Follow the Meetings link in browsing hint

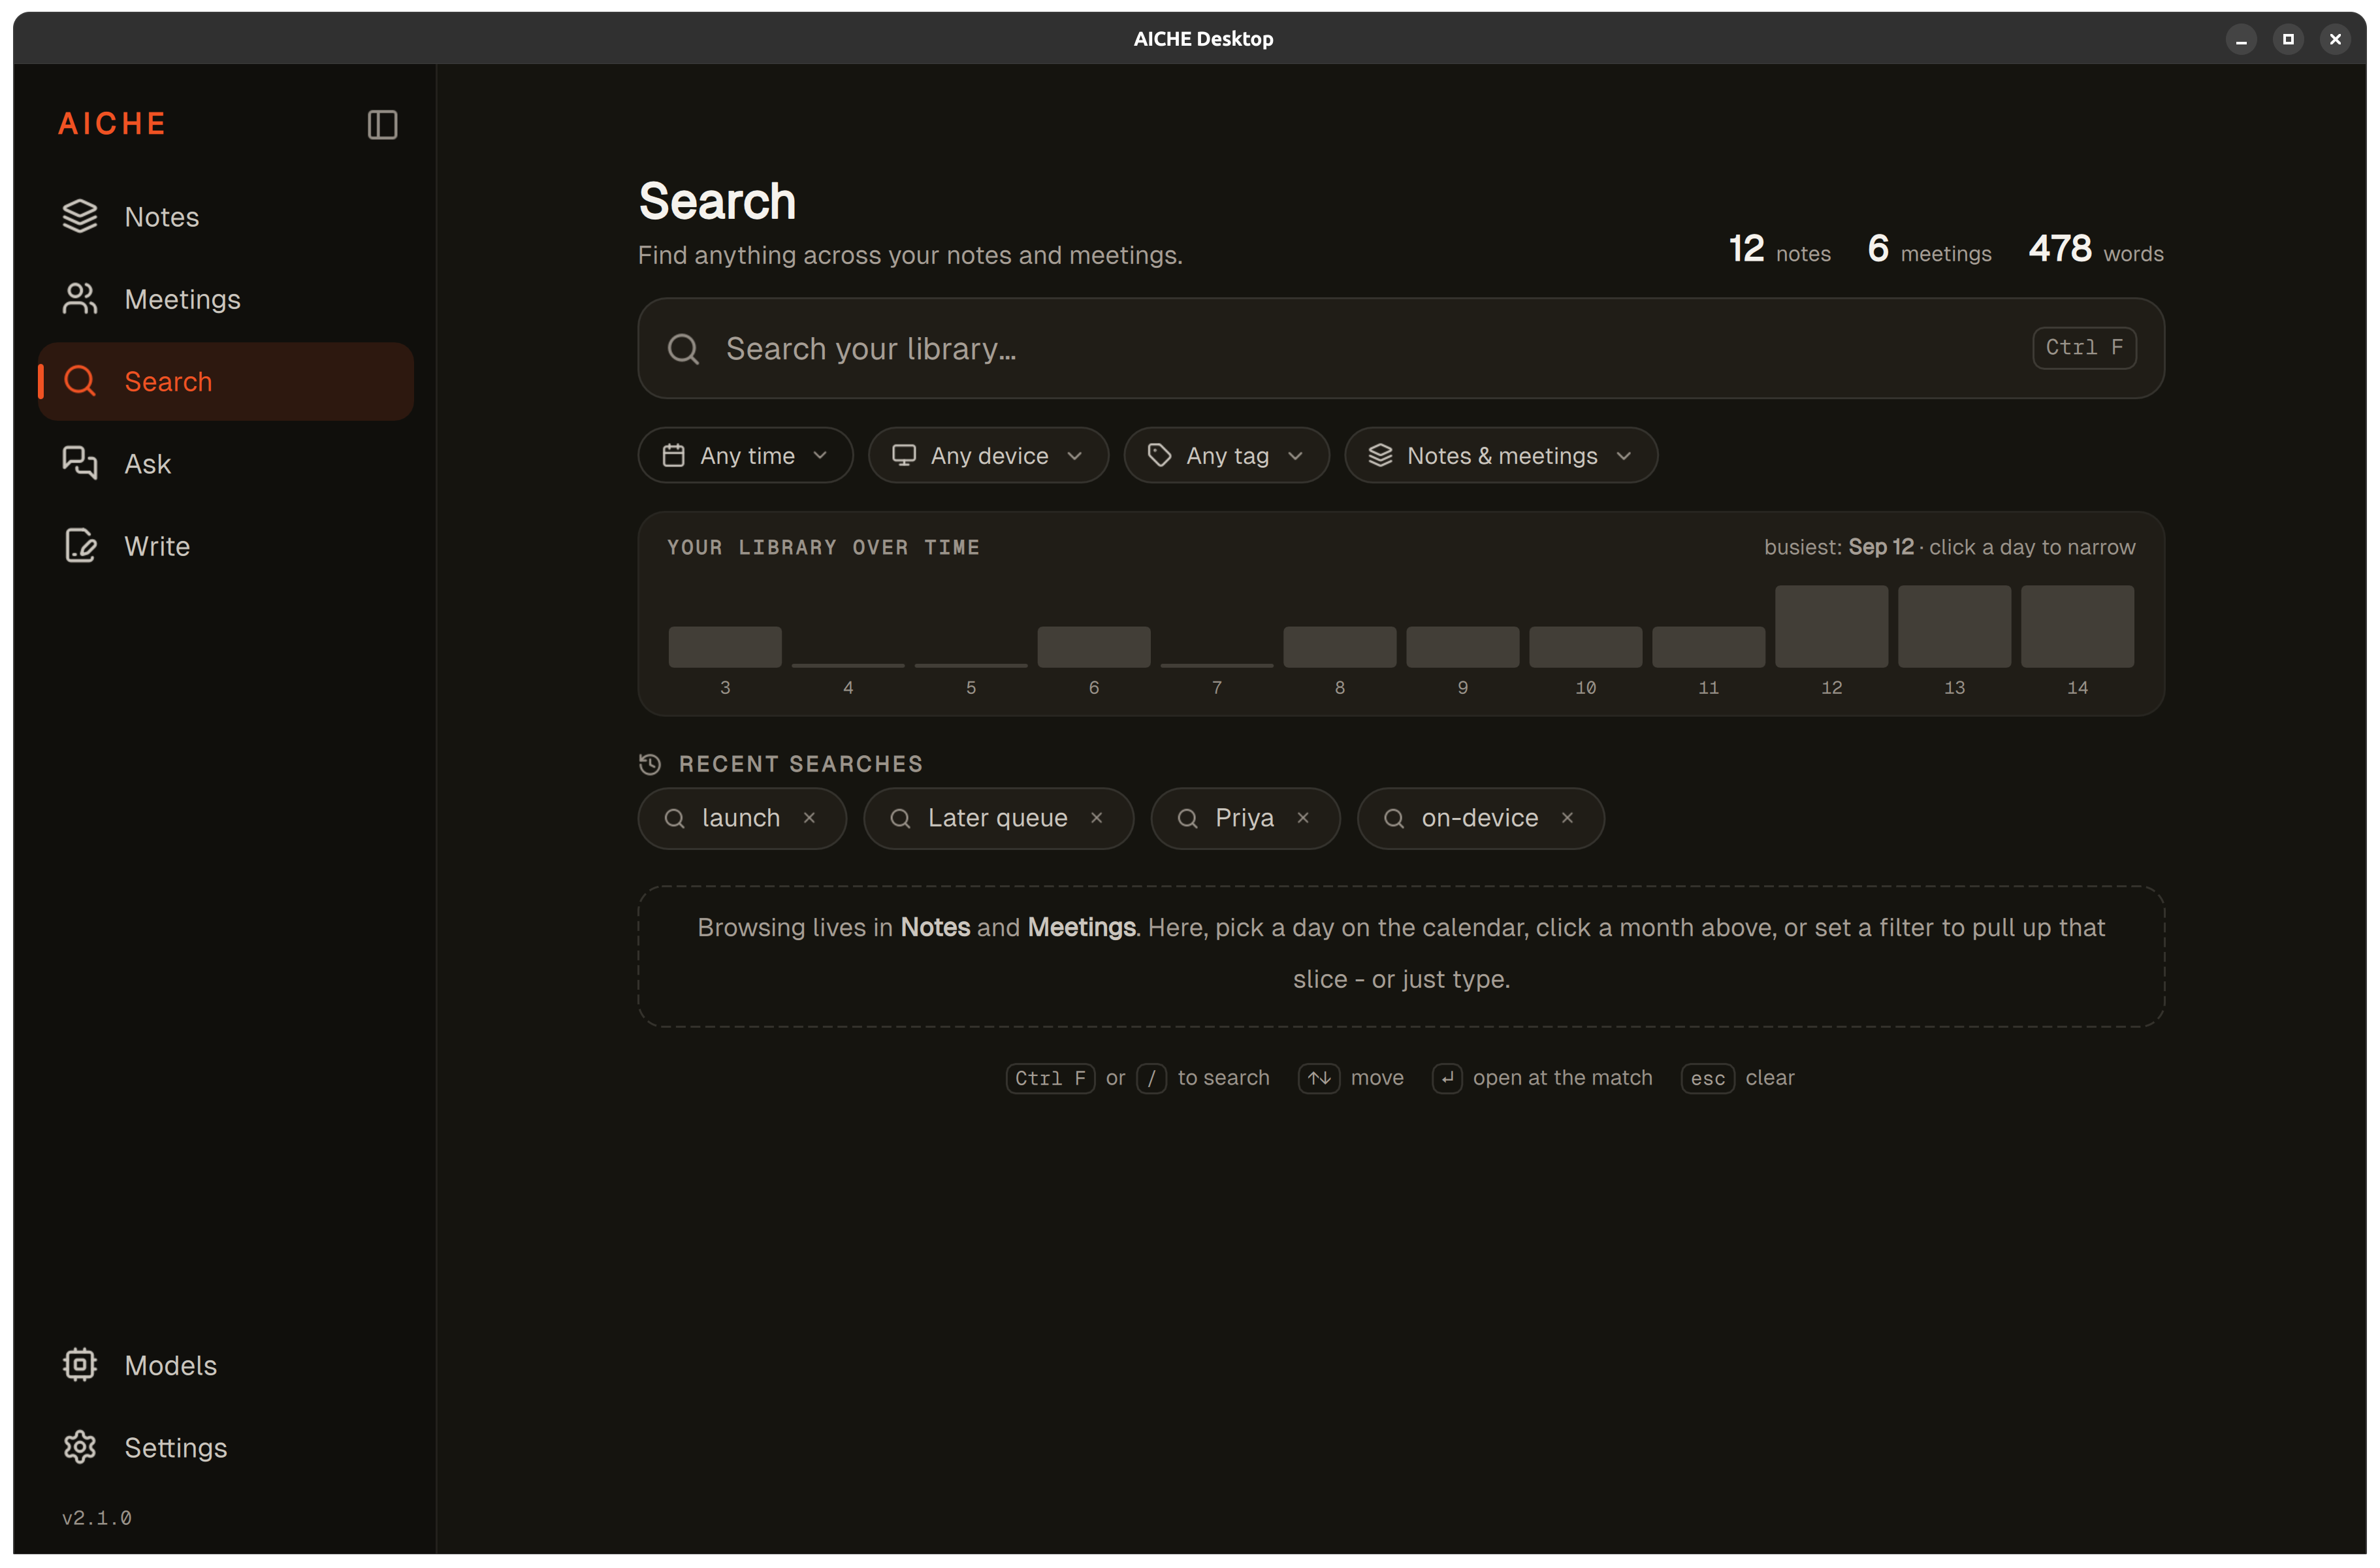coord(1081,927)
